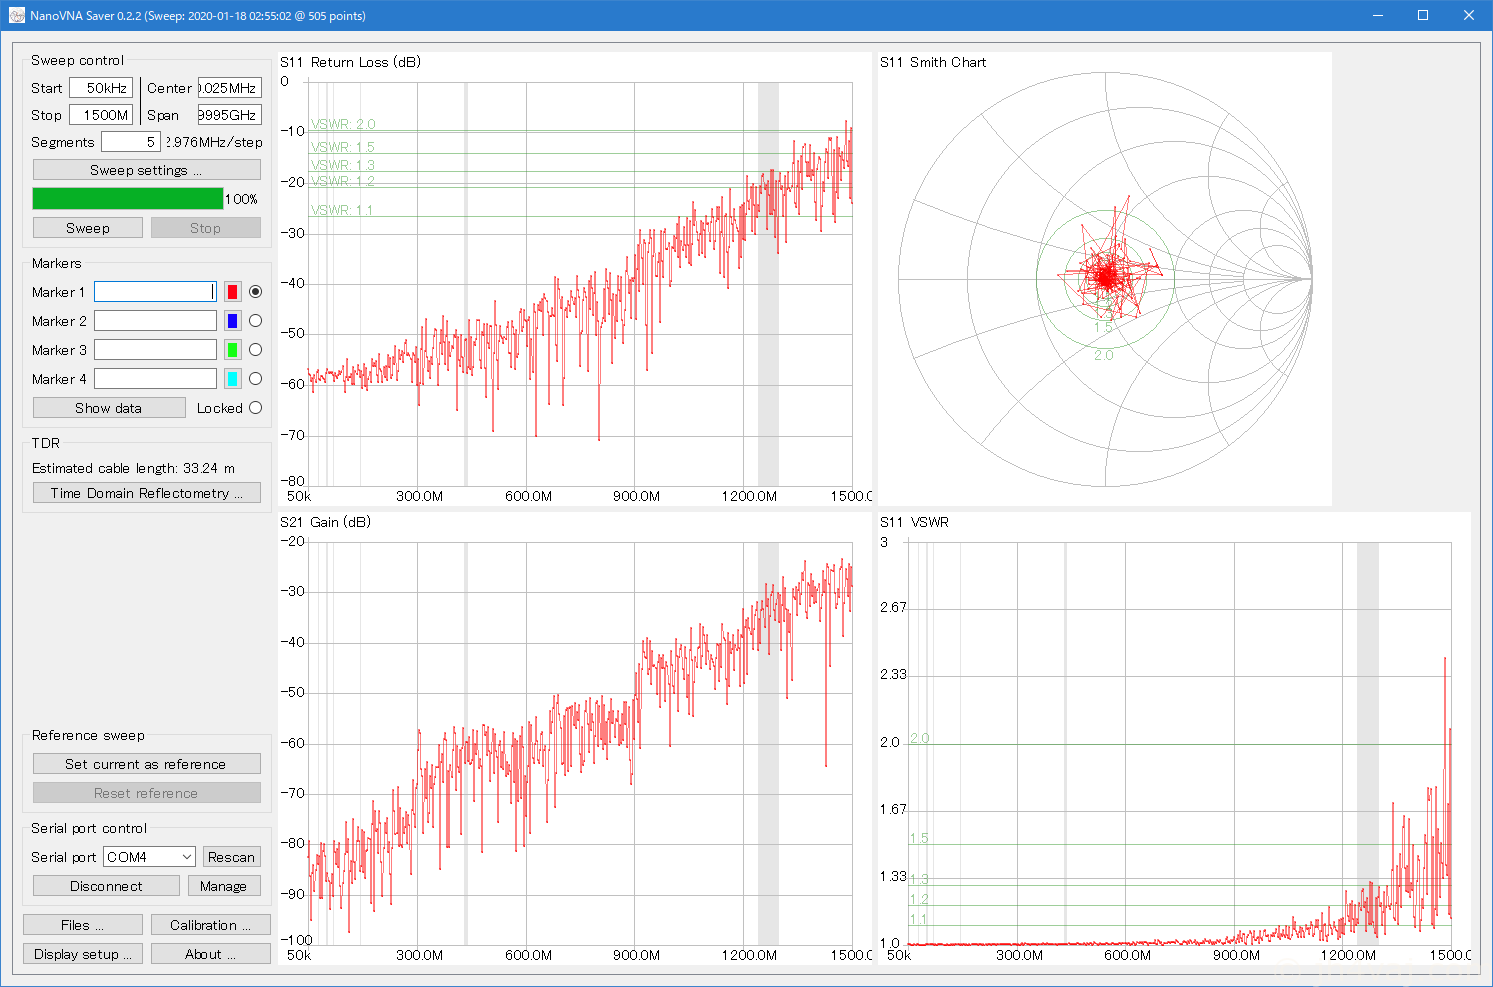The image size is (1493, 987).
Task: Focus the Center frequency field
Action: point(230,88)
